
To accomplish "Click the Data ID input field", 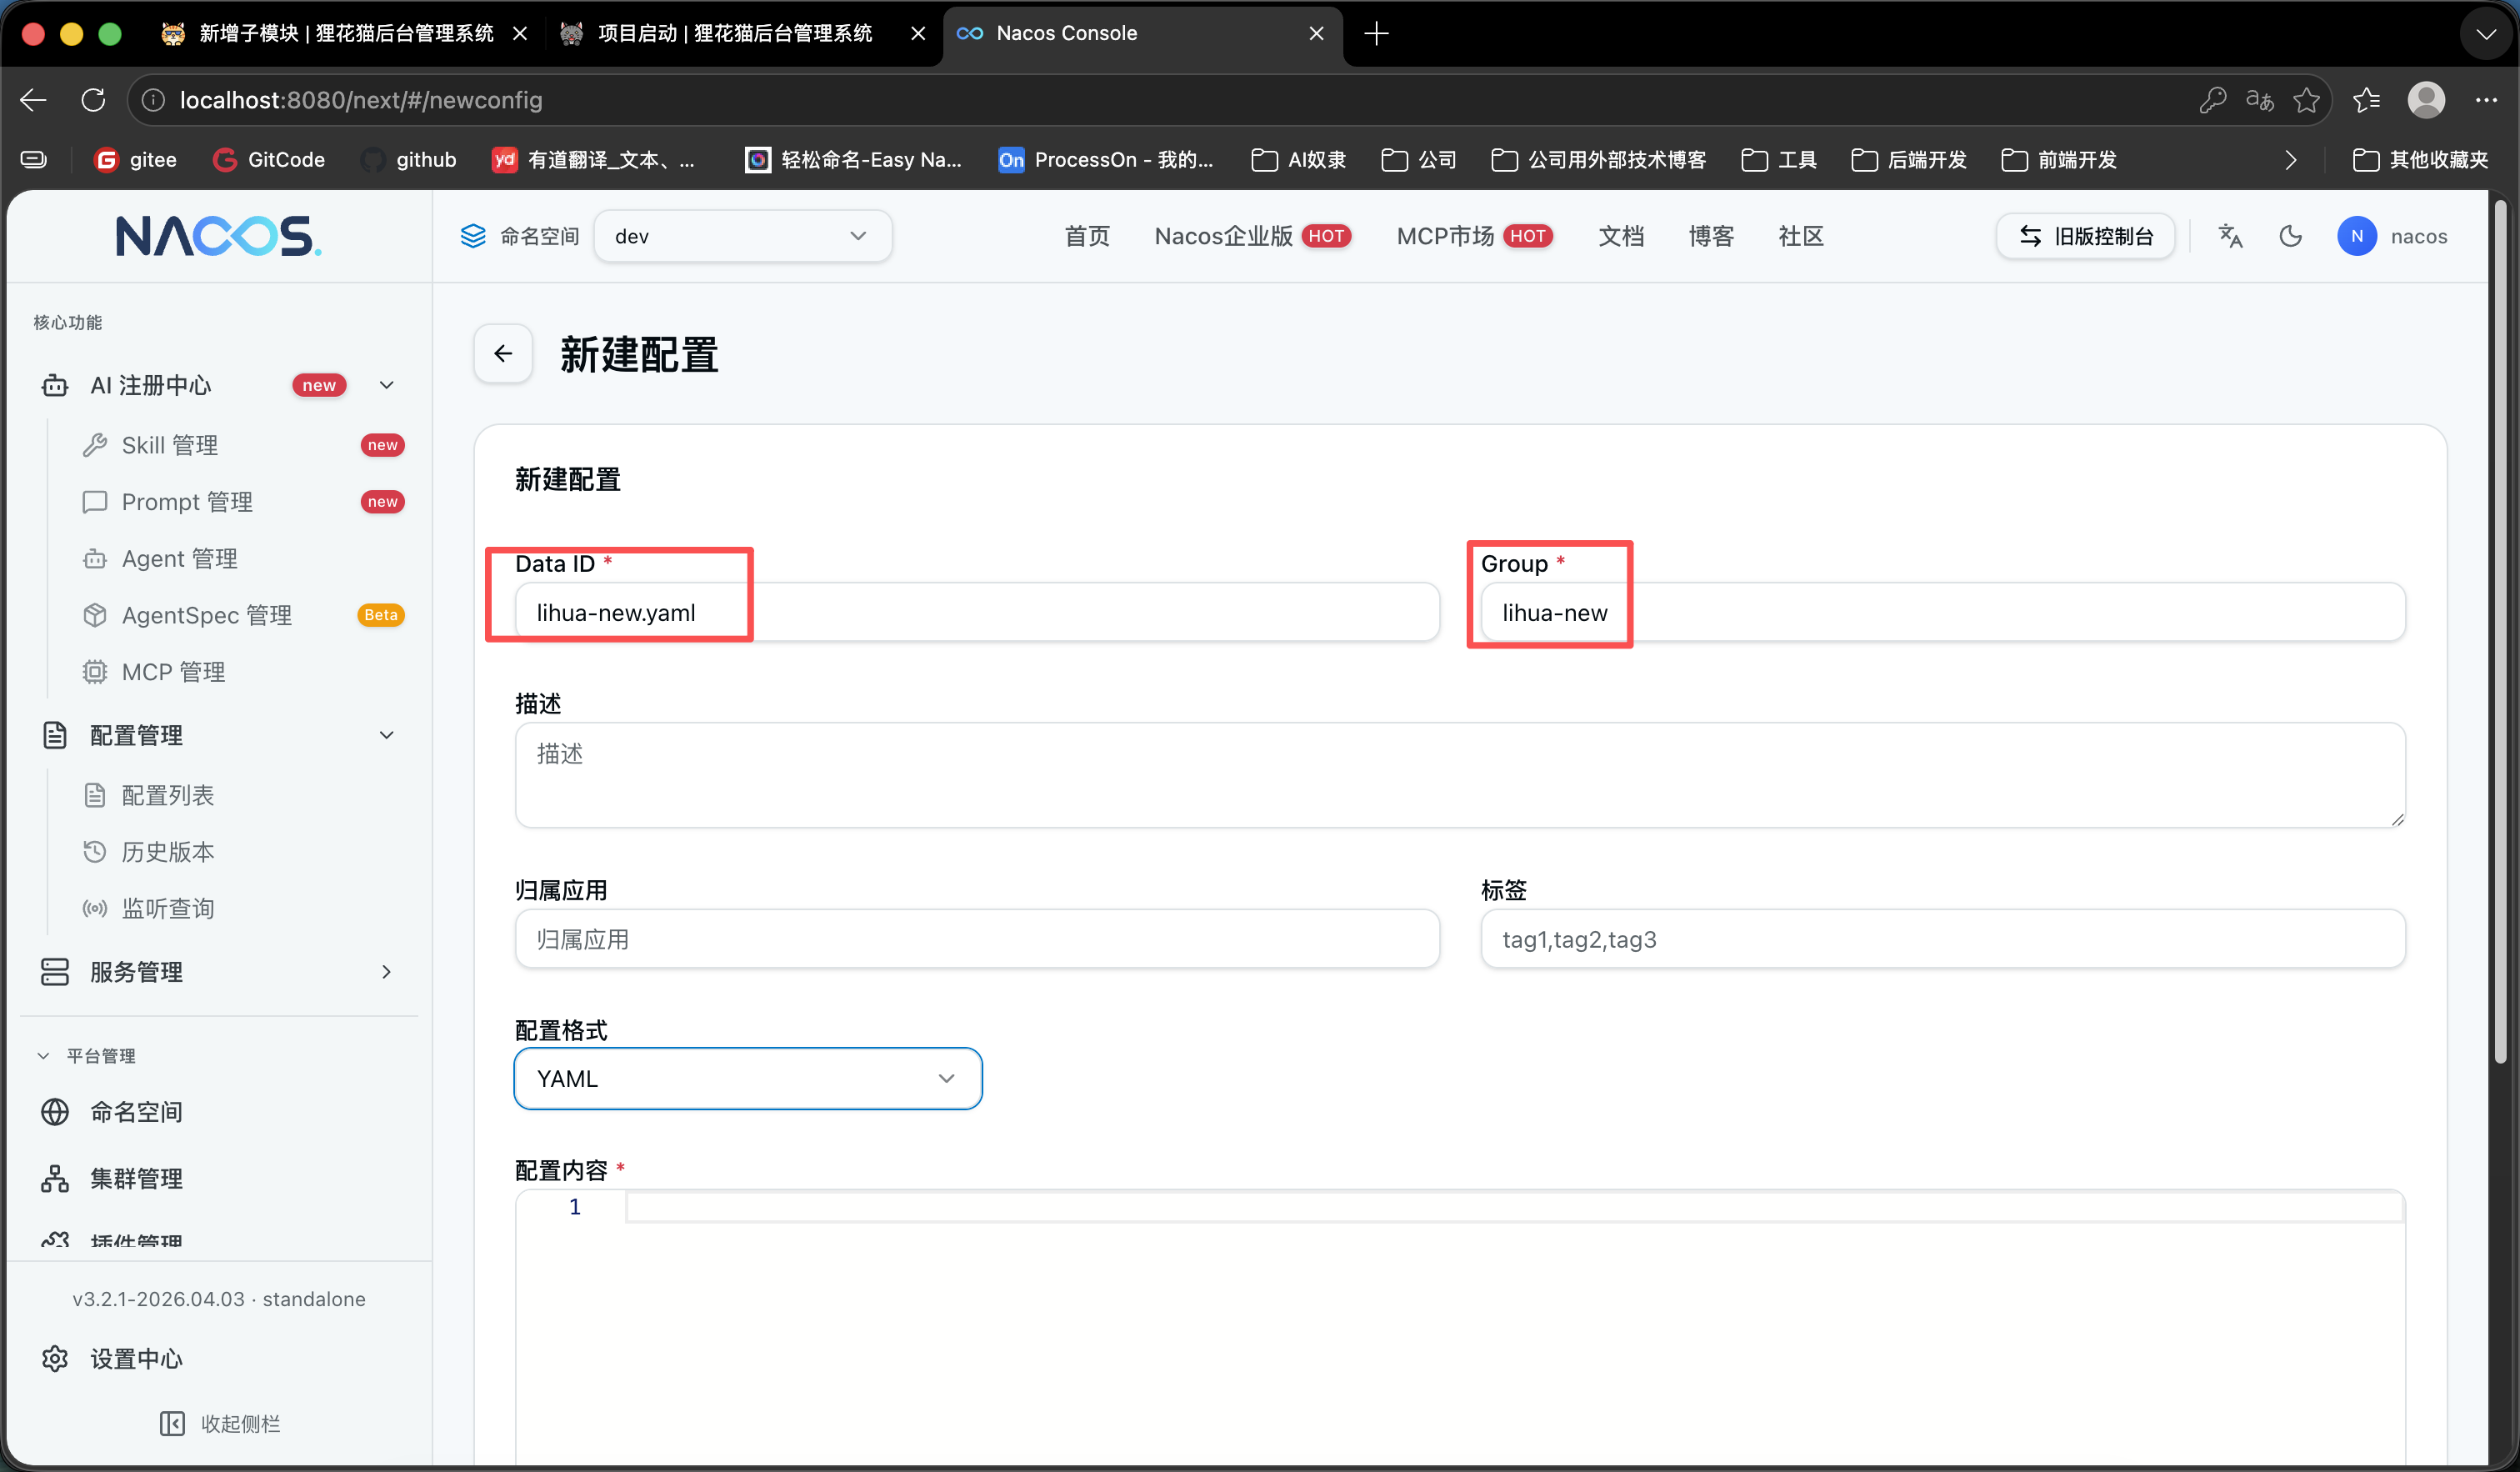I will pos(977,612).
